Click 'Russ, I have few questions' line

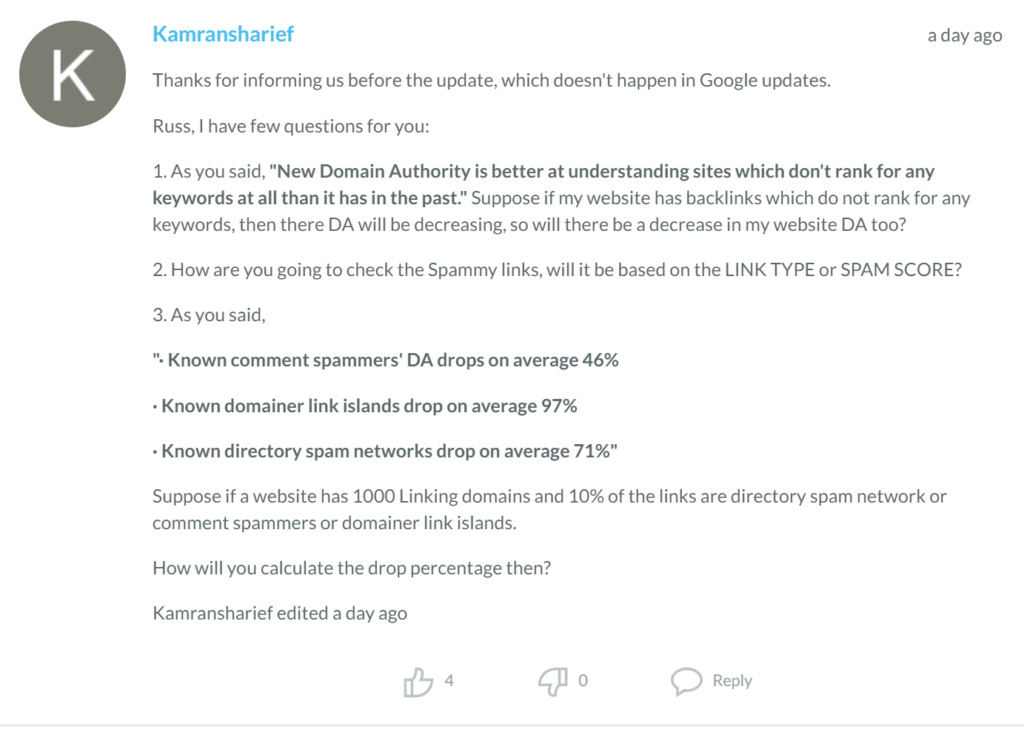[x=291, y=126]
